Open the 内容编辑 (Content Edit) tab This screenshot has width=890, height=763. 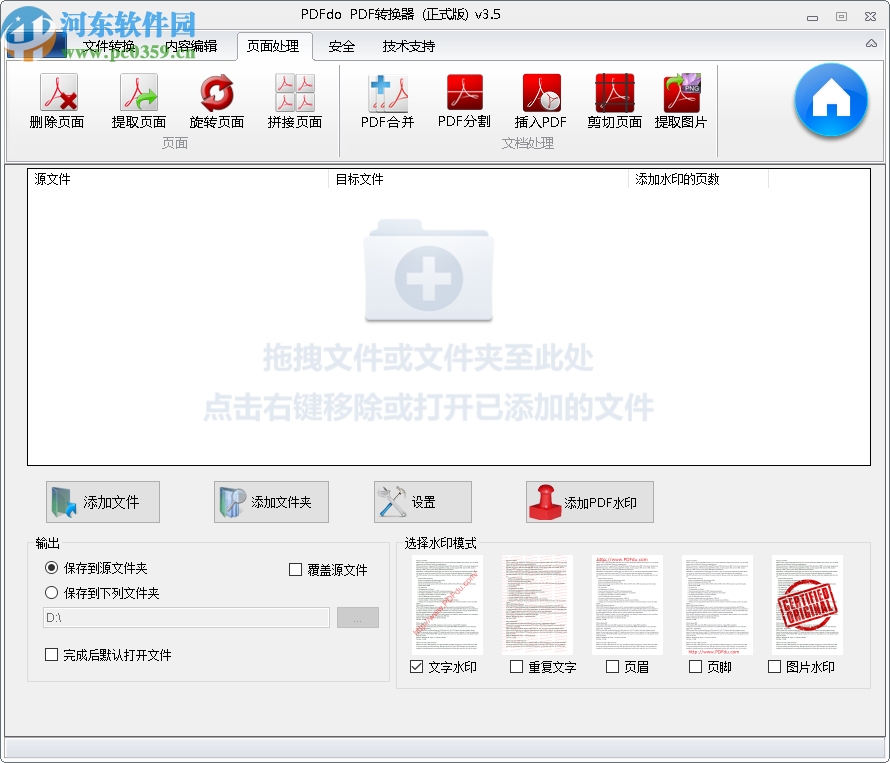pyautogui.click(x=194, y=46)
